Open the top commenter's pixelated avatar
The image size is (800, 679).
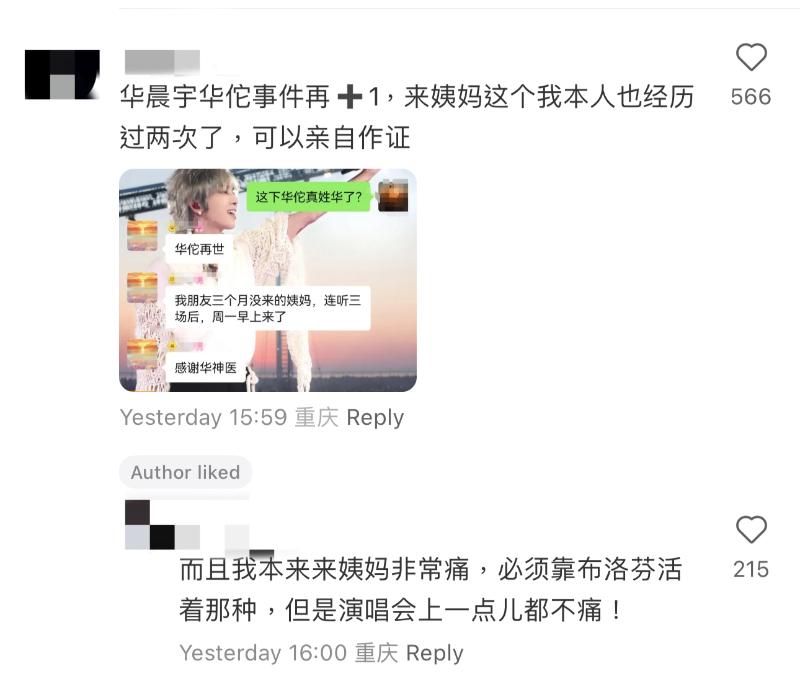[x=62, y=74]
